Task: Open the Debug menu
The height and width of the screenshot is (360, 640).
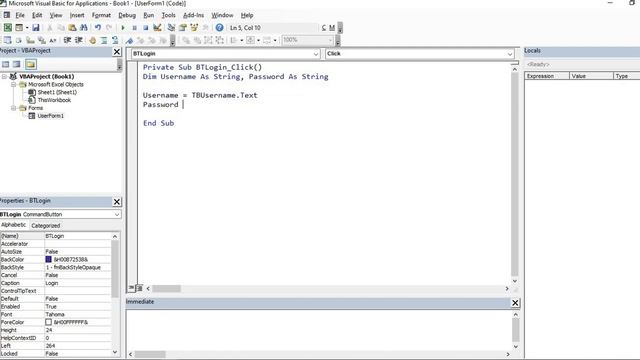Action: click(x=127, y=15)
